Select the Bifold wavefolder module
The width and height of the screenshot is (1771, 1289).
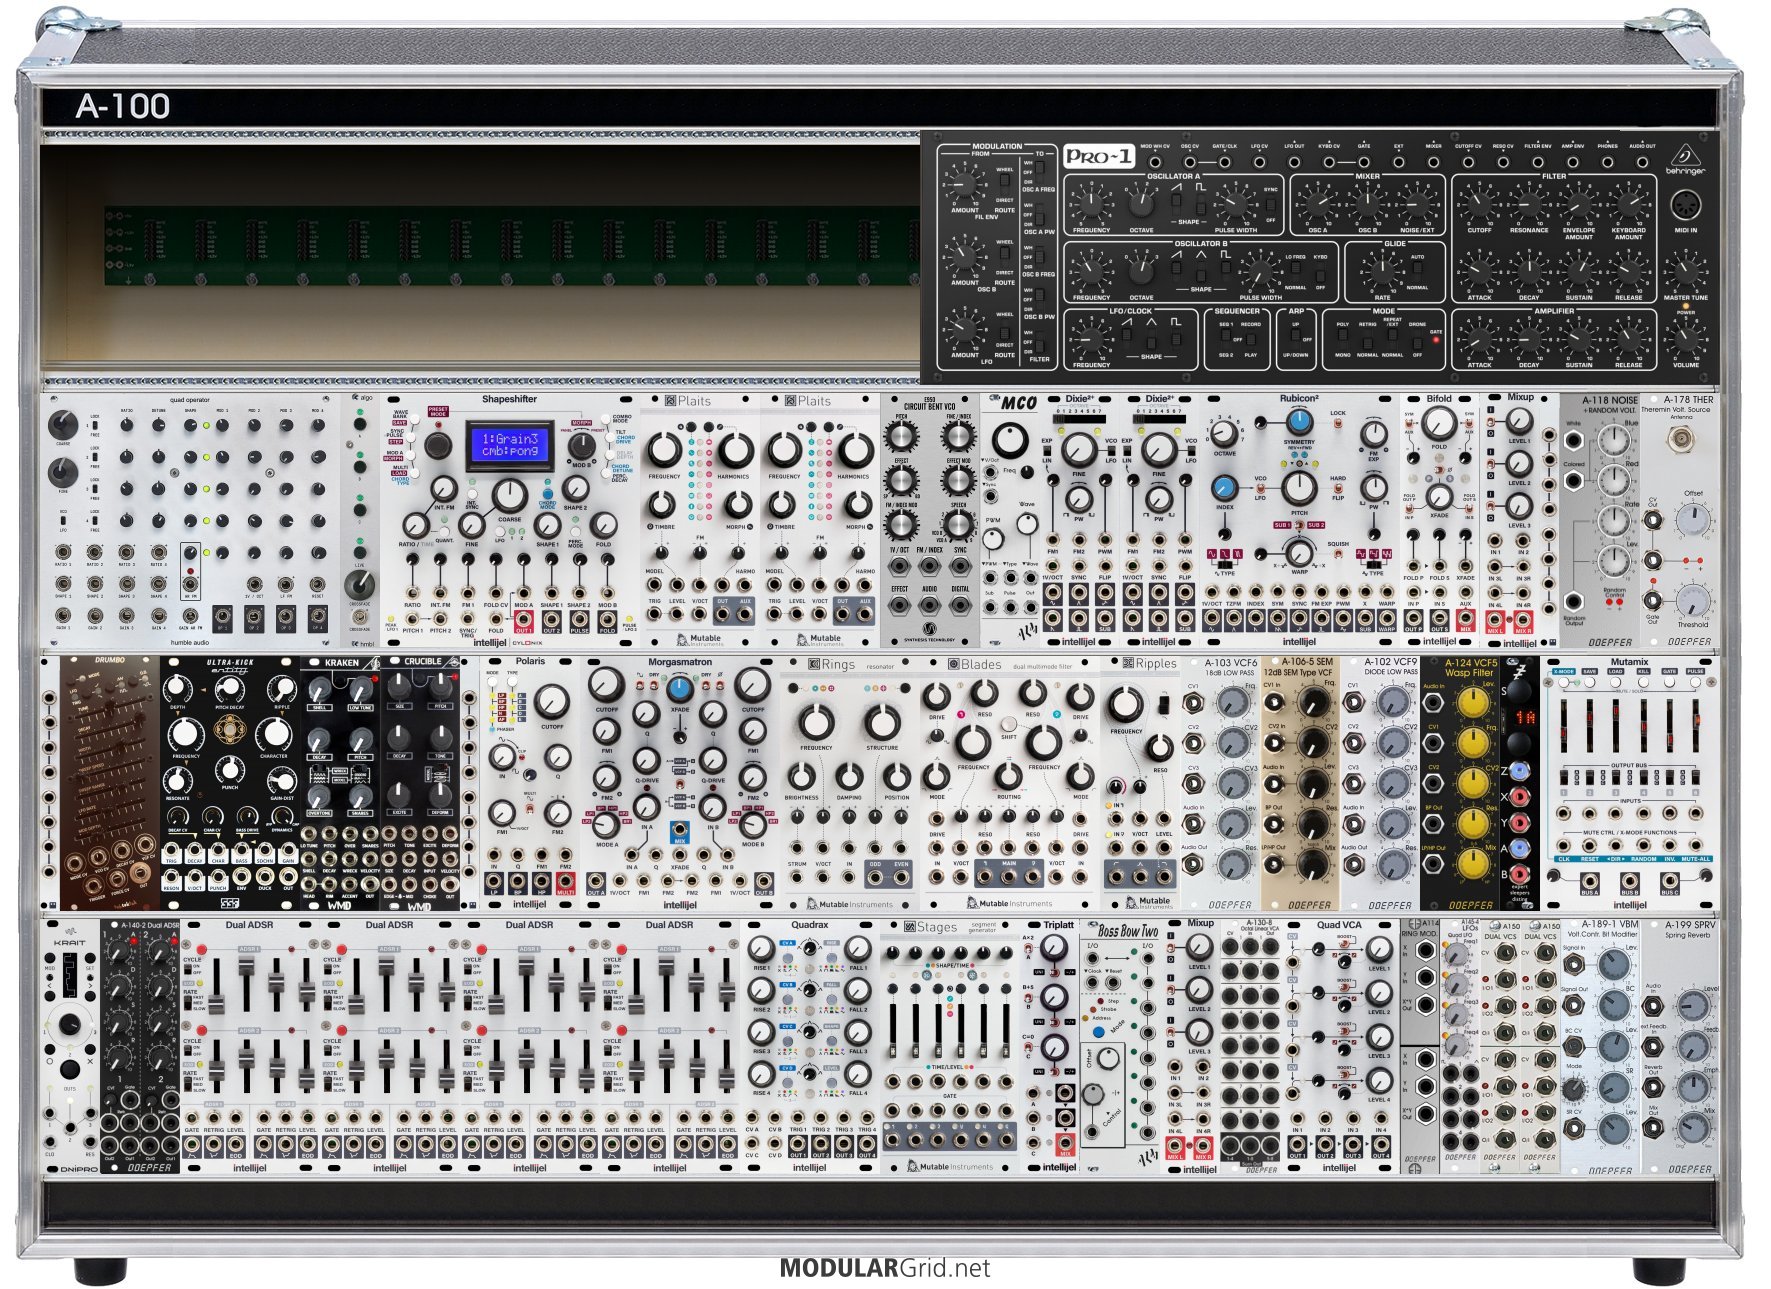1439,521
